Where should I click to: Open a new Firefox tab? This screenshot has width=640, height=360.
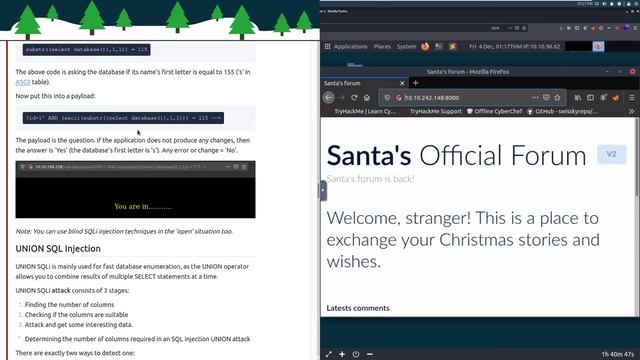pos(416,83)
